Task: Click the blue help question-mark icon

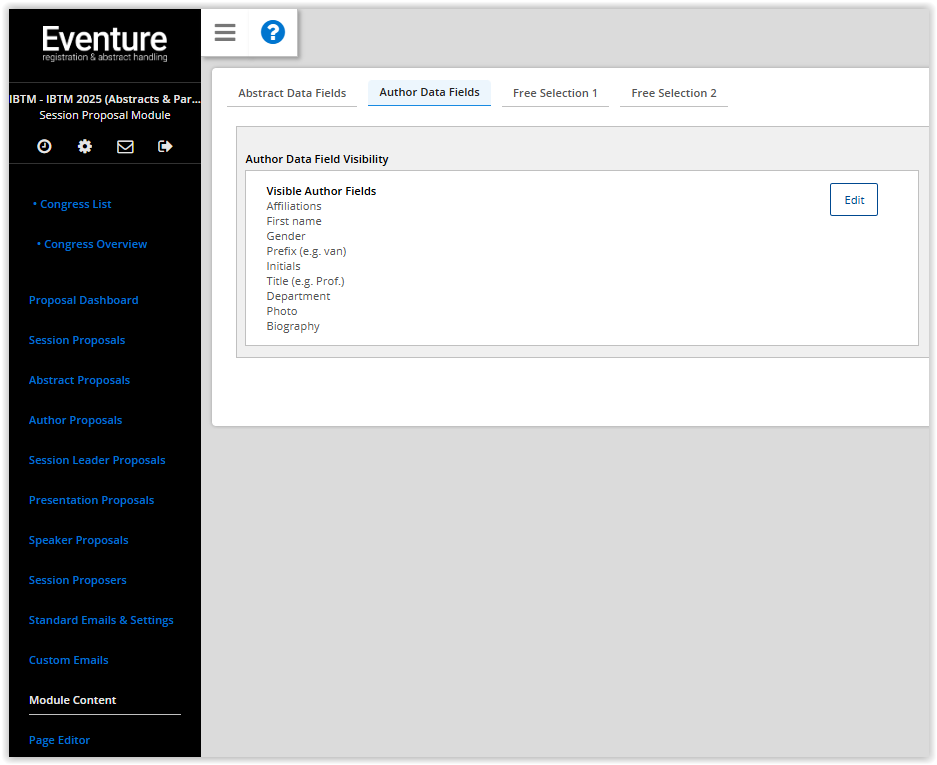Action: point(272,32)
